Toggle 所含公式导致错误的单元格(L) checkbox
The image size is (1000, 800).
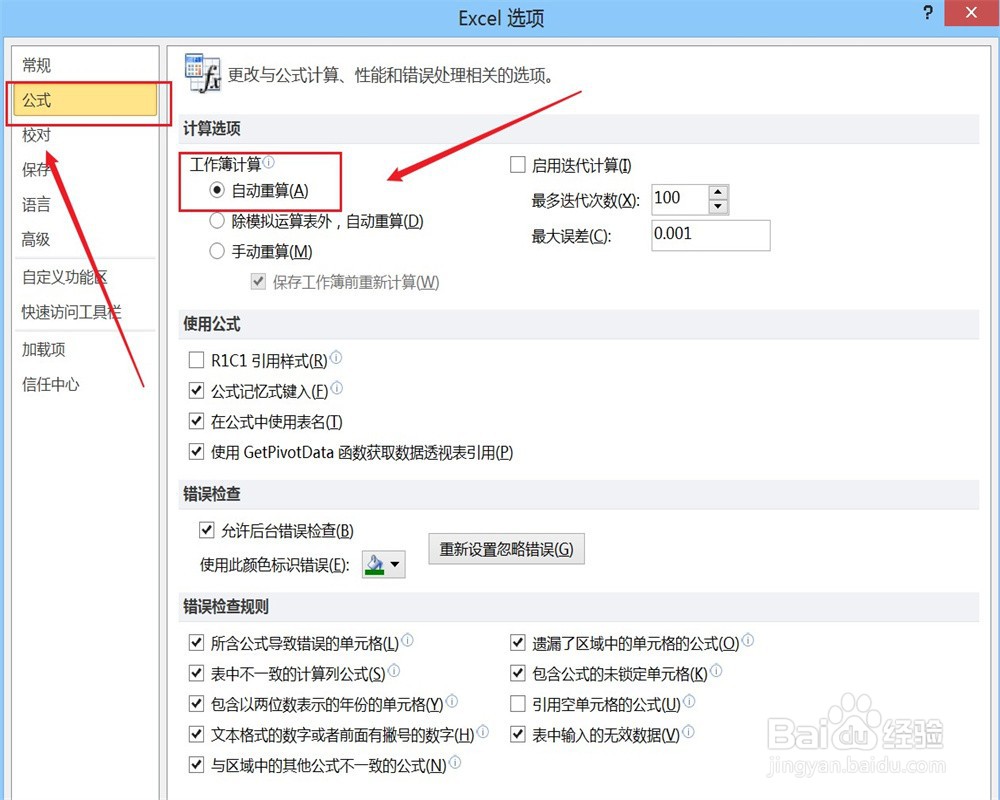(x=196, y=643)
